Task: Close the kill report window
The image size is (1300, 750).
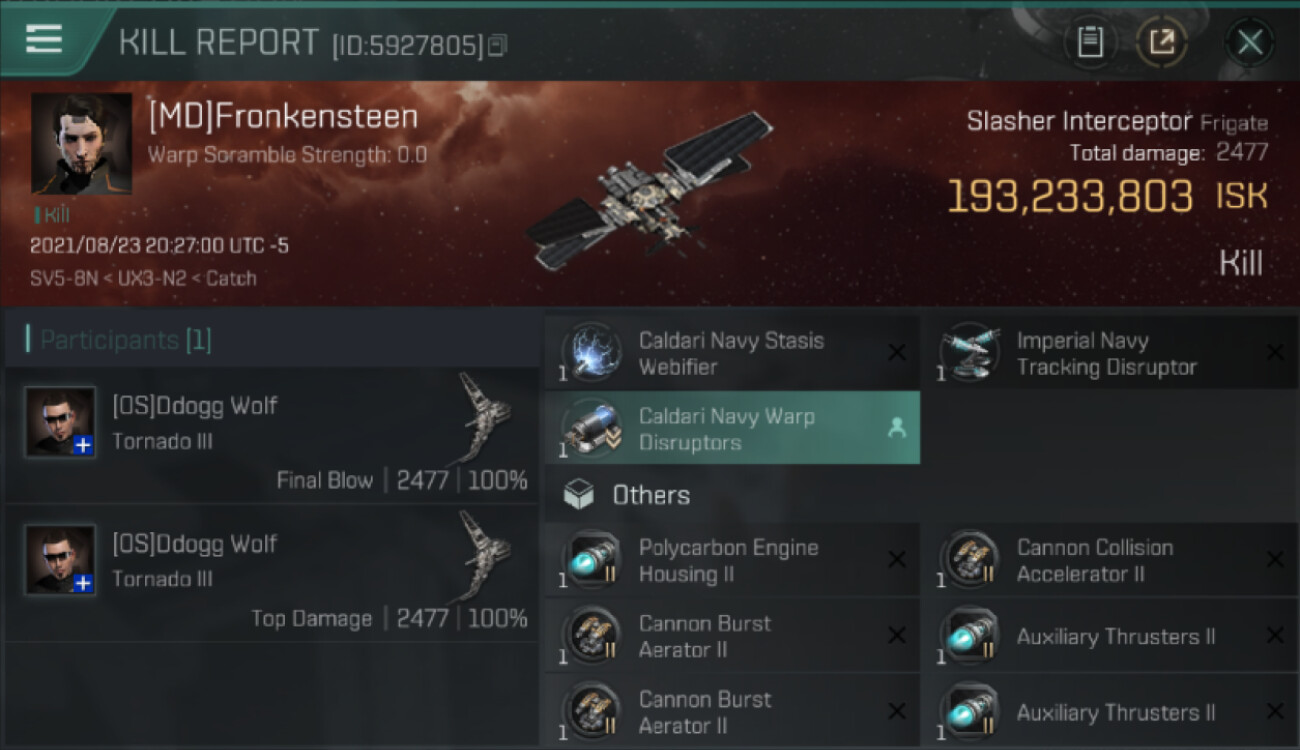Action: click(1250, 42)
